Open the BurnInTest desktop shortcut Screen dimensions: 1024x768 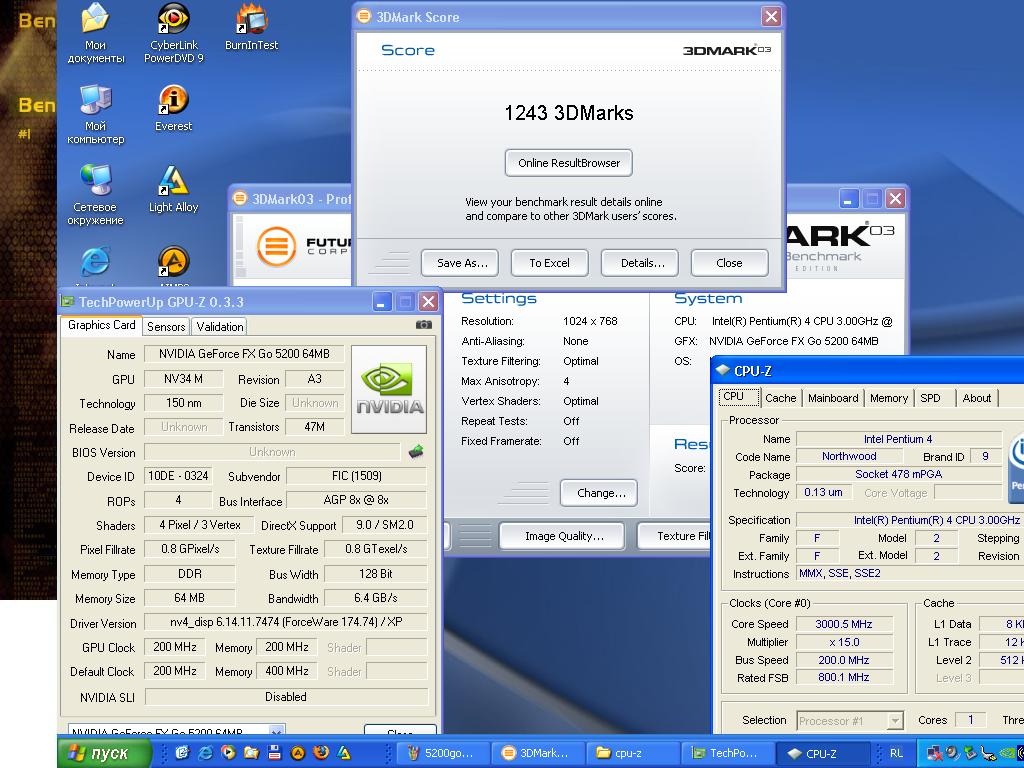coord(251,27)
